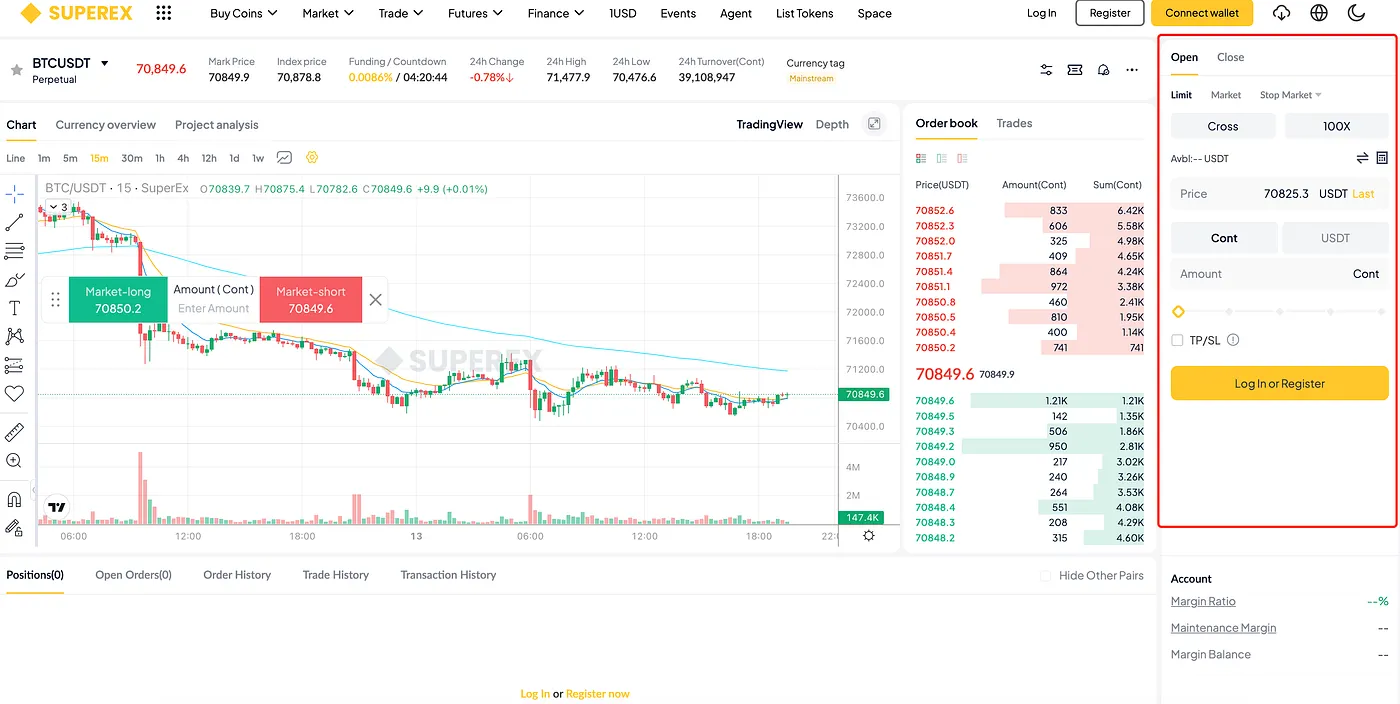Switch amount unit to USDT
The image size is (1400, 704).
1336,238
